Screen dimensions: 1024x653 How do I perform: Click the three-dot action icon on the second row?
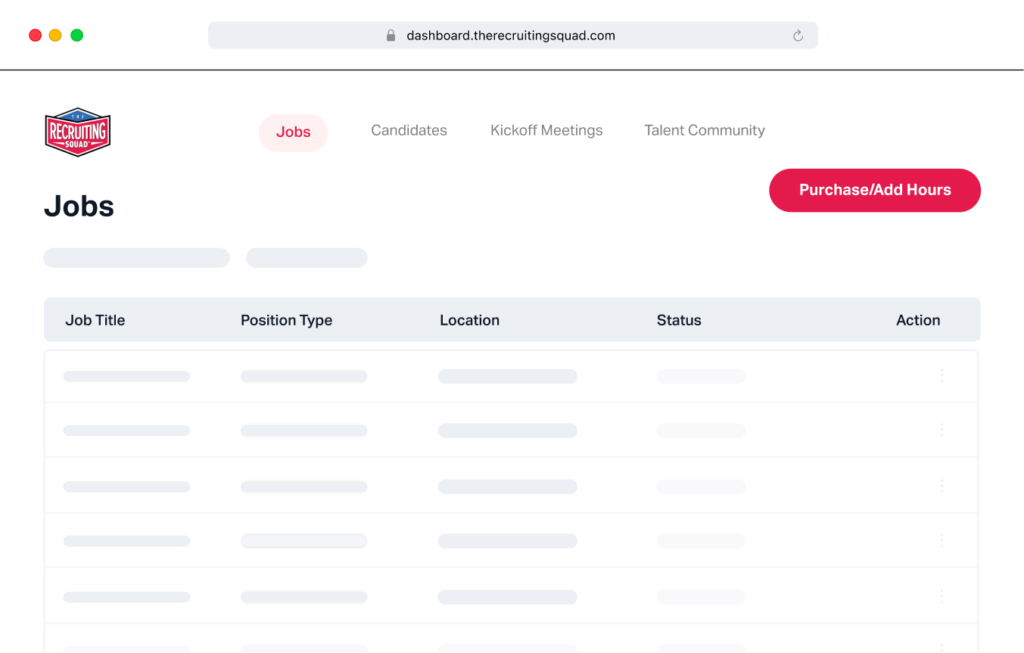(x=941, y=430)
